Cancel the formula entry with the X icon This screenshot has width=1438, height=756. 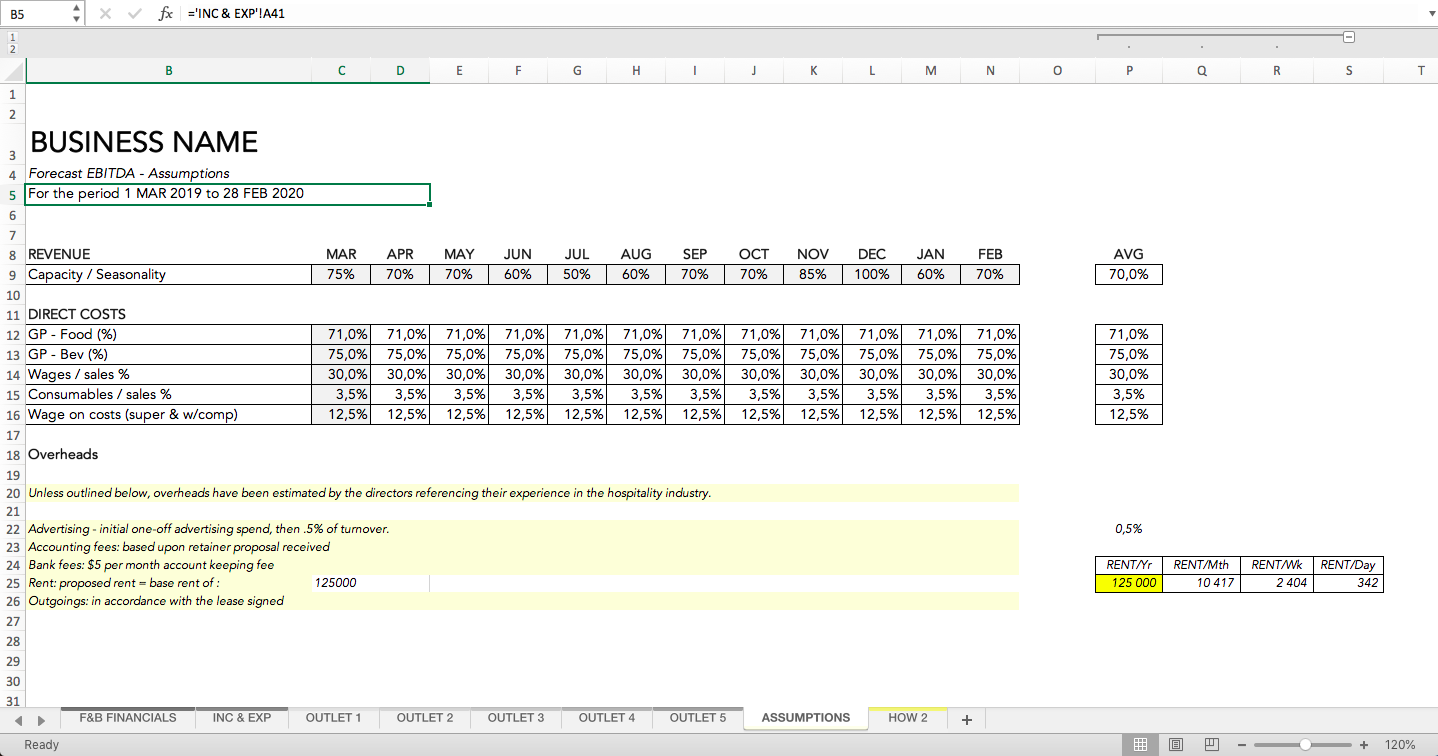106,14
